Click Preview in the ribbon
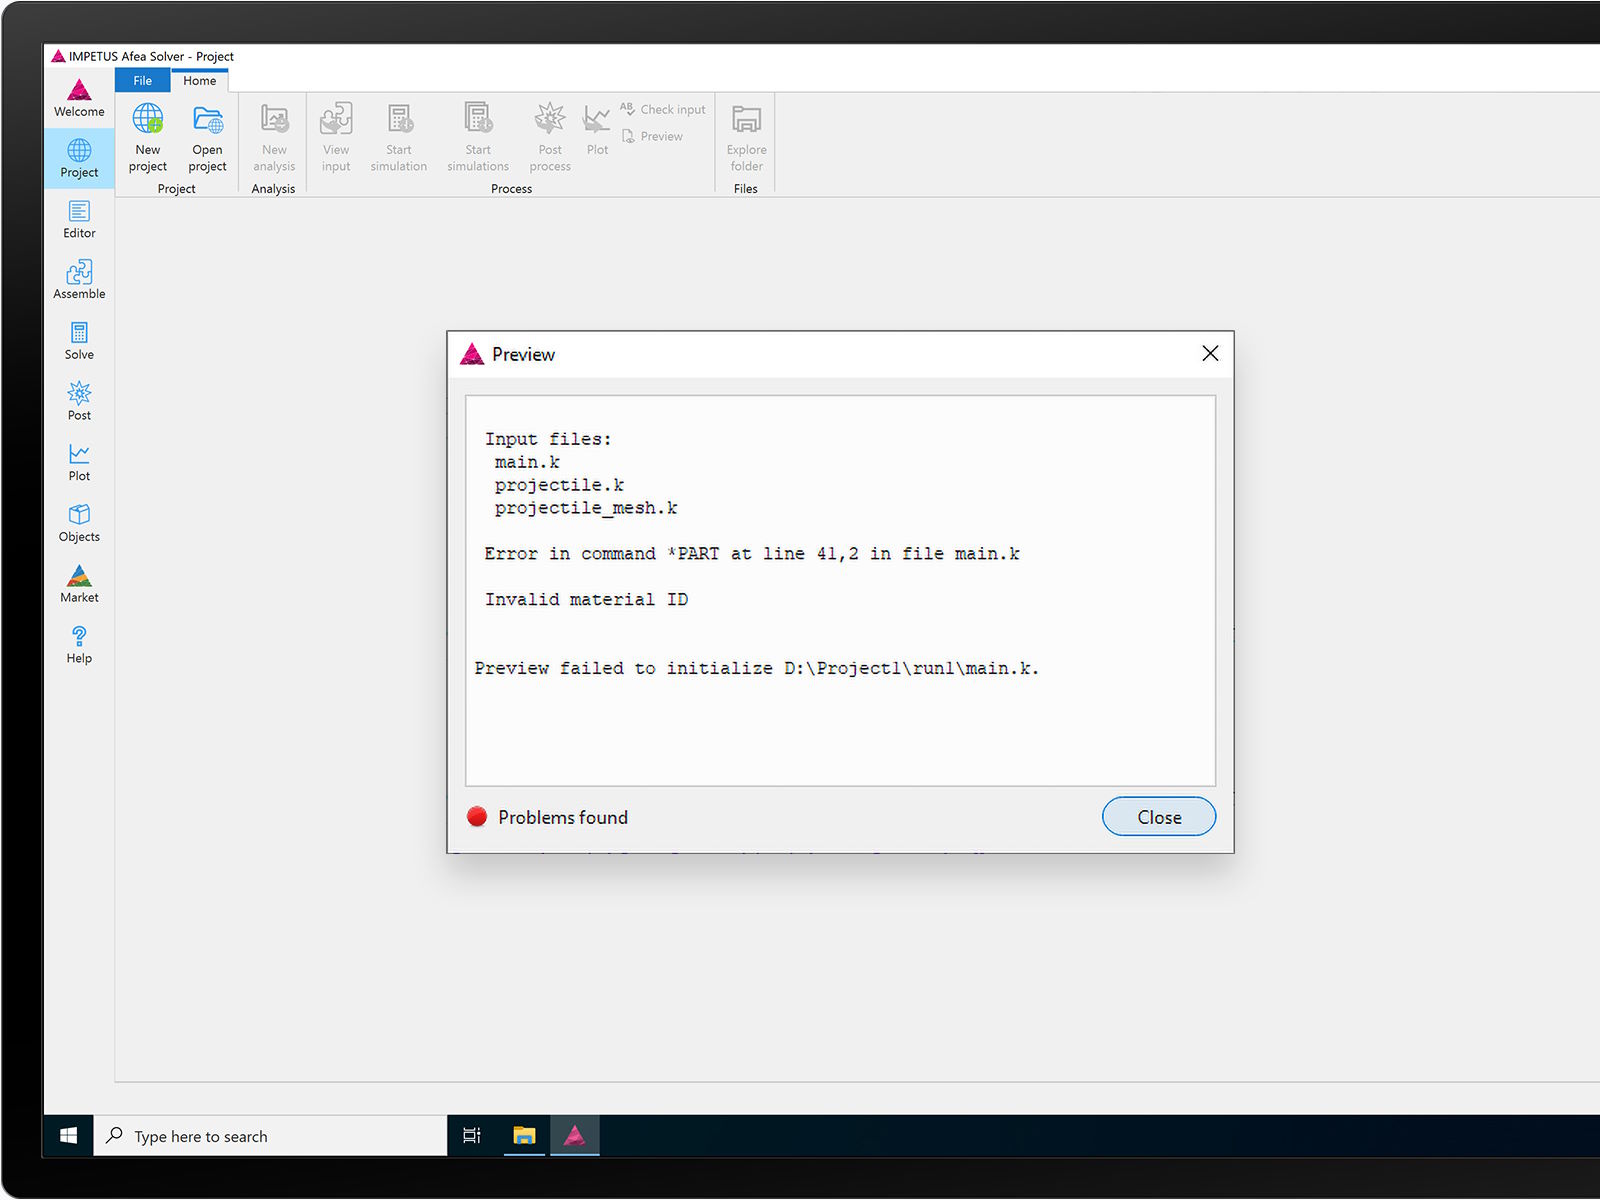The height and width of the screenshot is (1200, 1600). tap(653, 136)
